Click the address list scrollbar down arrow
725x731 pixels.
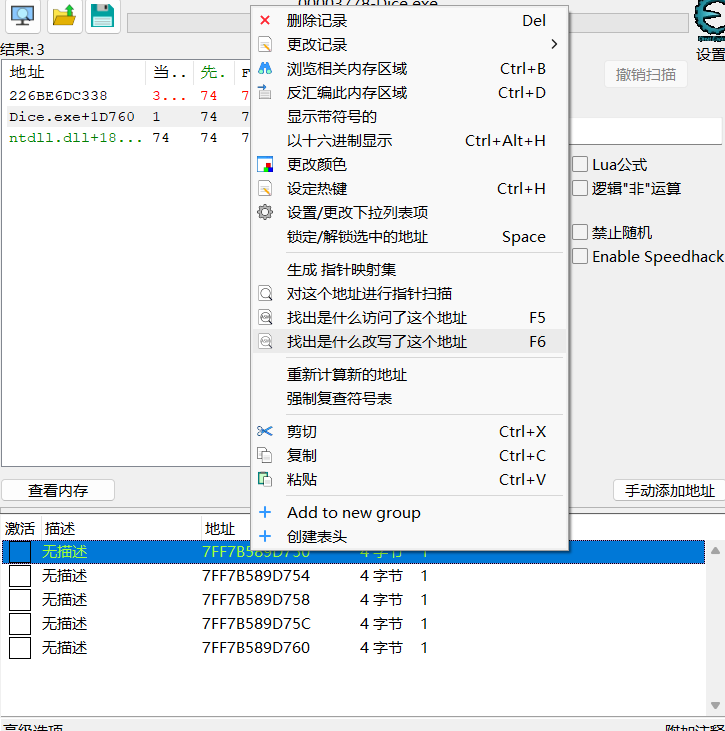715,705
